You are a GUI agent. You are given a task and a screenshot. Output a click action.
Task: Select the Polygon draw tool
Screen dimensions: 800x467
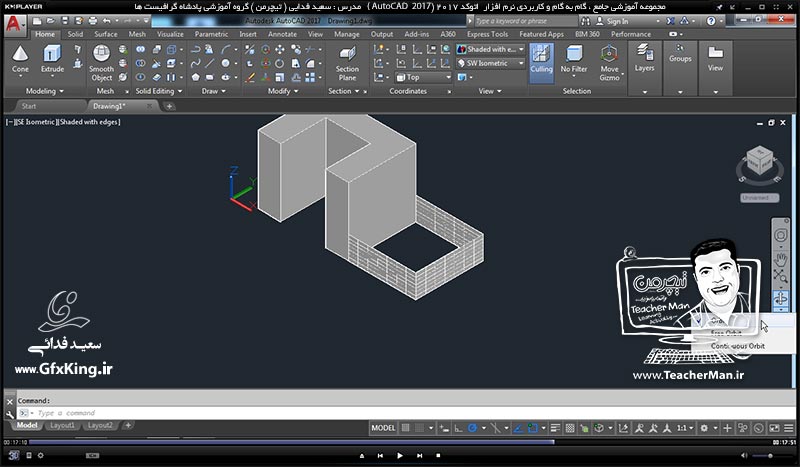coord(195,77)
